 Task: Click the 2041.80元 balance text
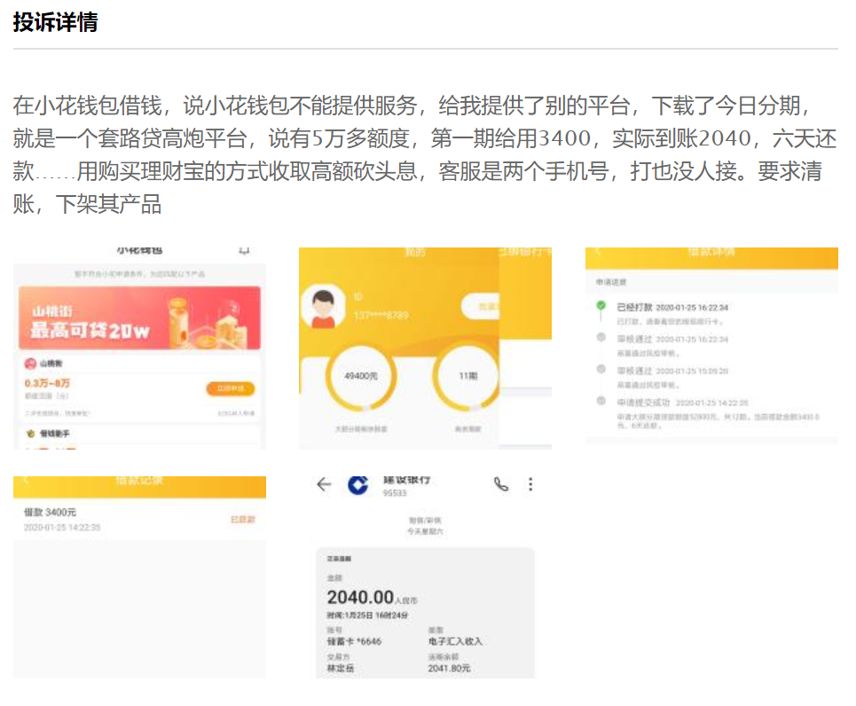click(449, 668)
